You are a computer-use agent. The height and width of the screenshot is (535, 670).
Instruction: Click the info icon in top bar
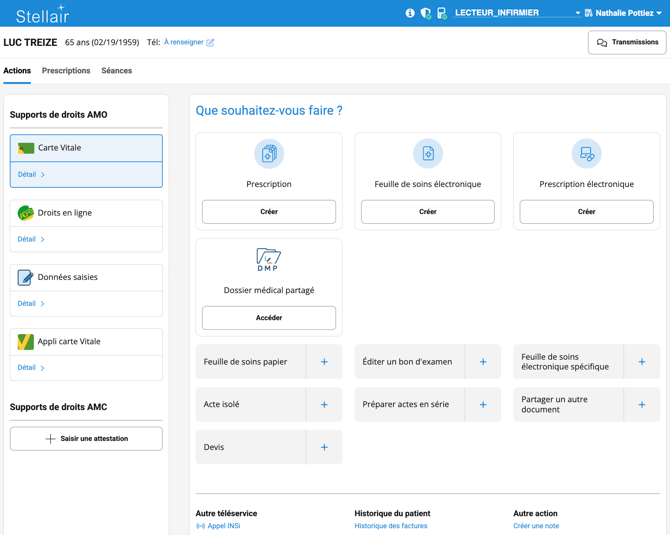tap(410, 13)
